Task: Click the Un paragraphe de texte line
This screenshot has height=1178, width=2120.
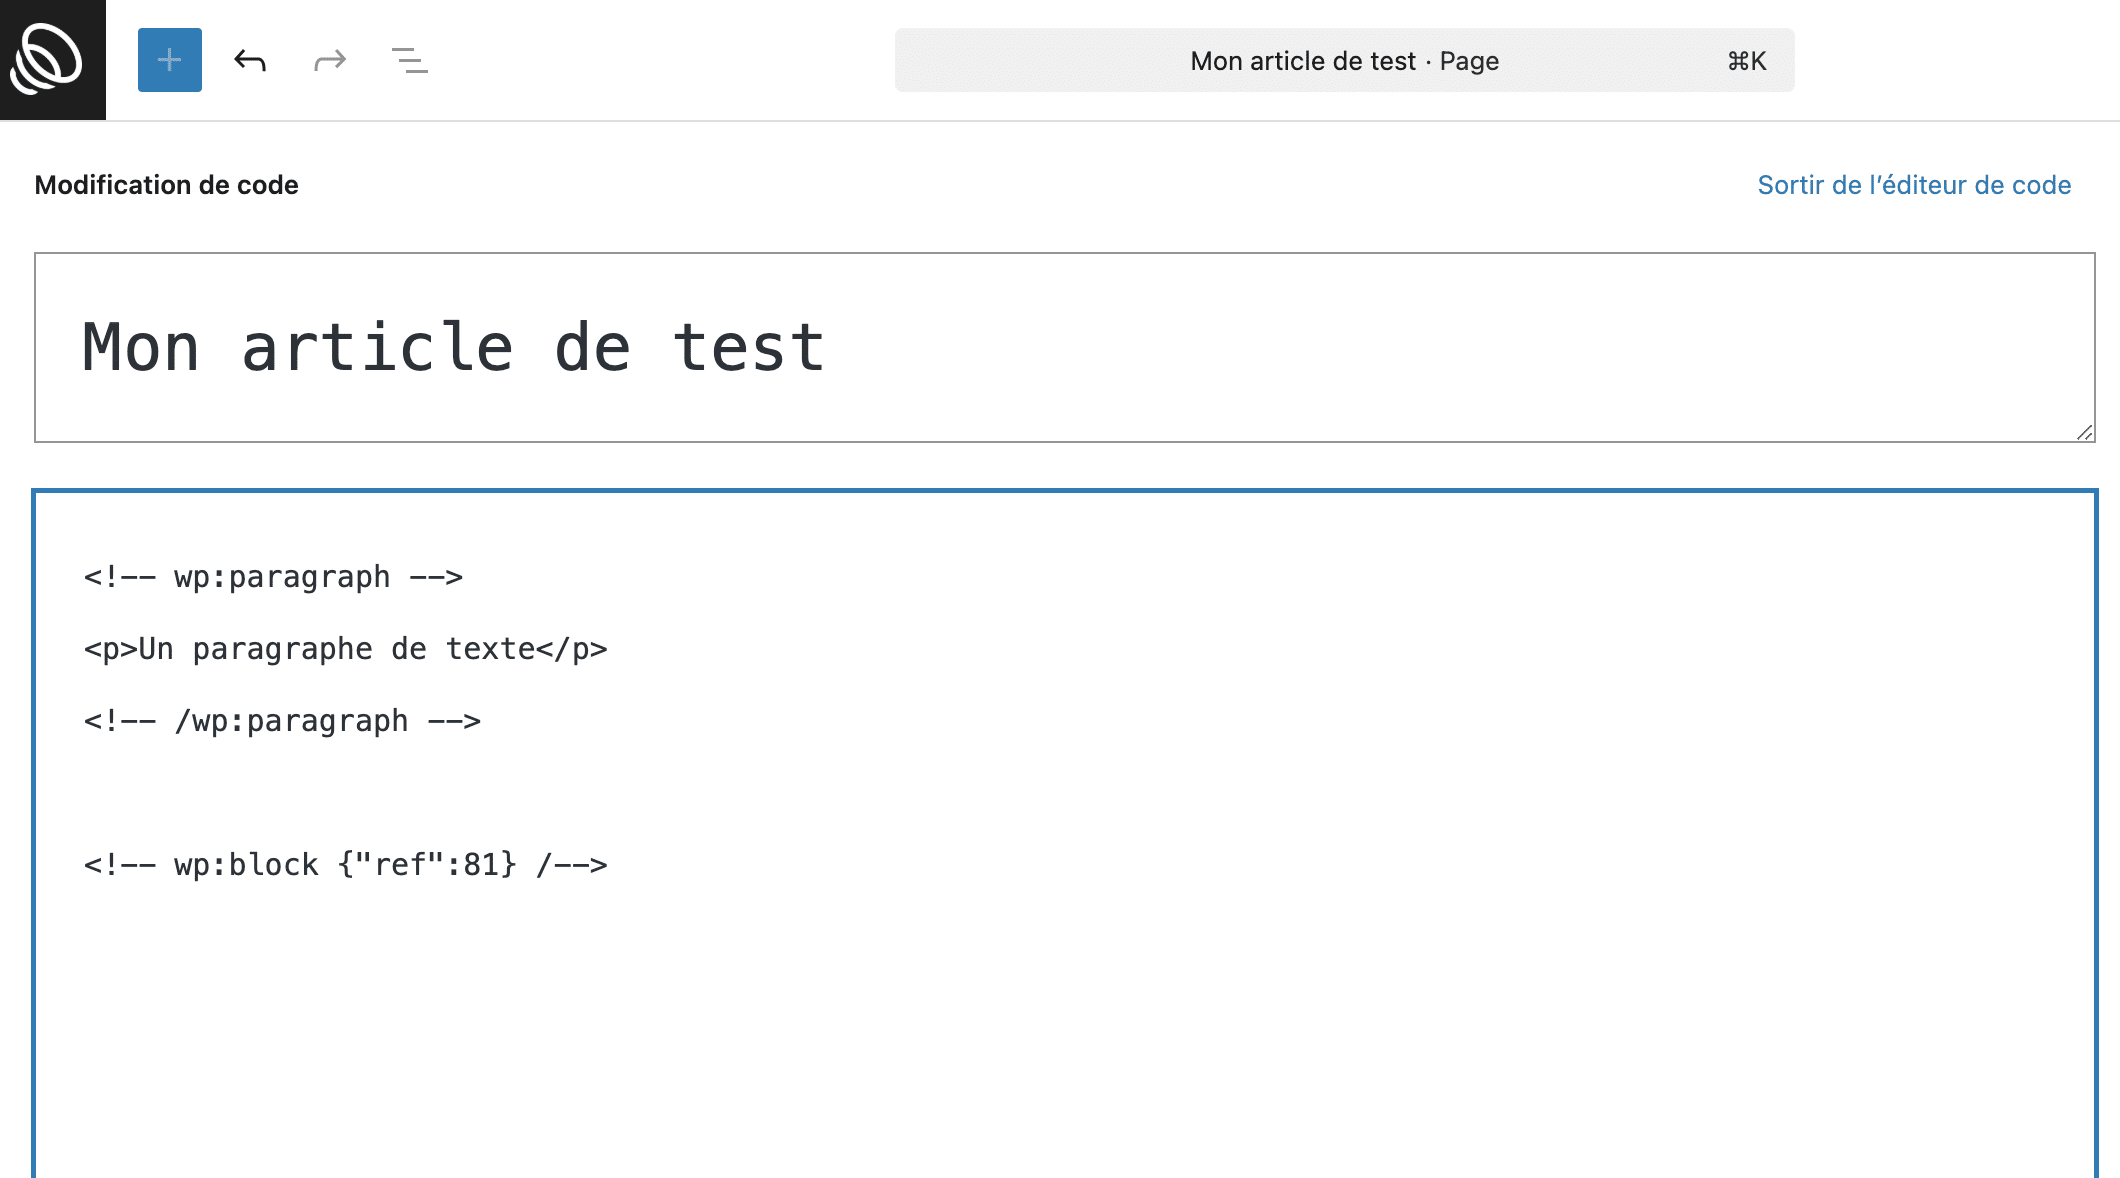Action: pos(345,649)
